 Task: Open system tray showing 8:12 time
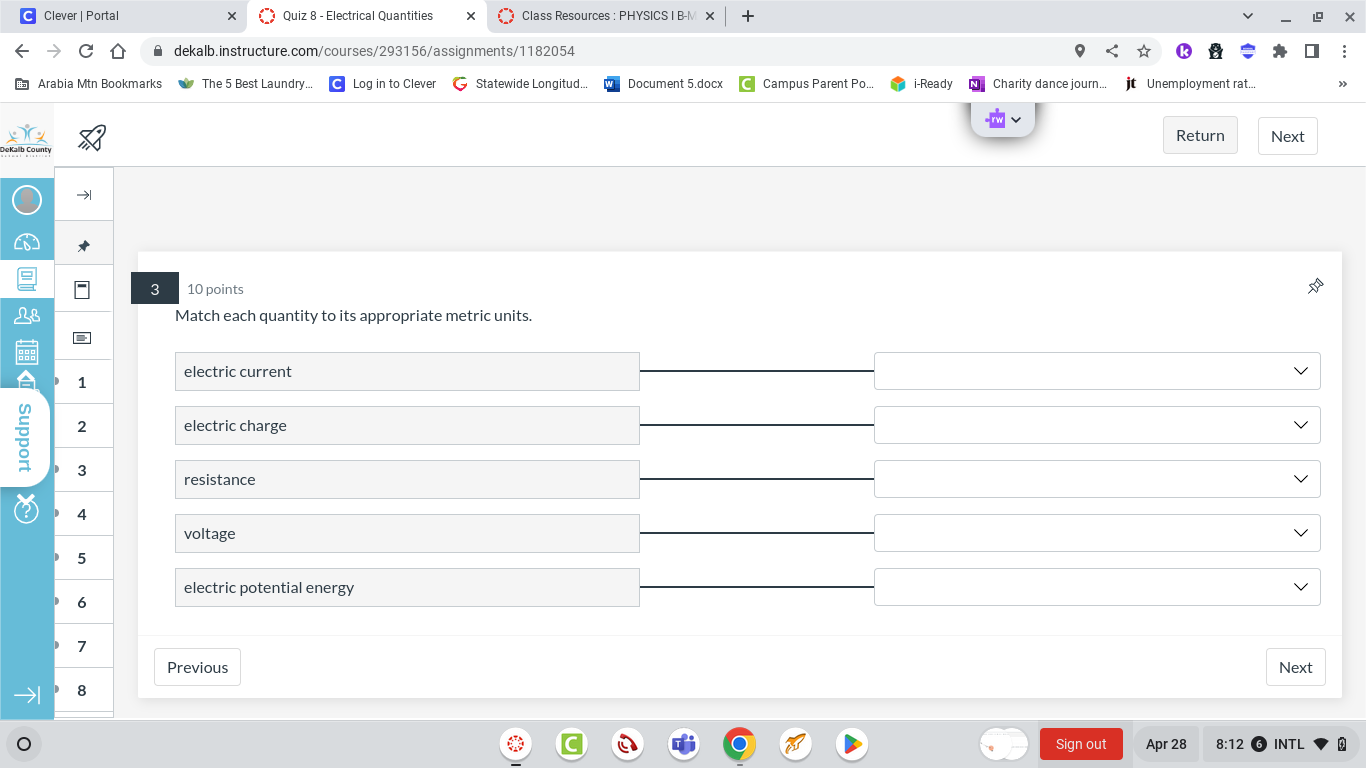tap(1280, 744)
